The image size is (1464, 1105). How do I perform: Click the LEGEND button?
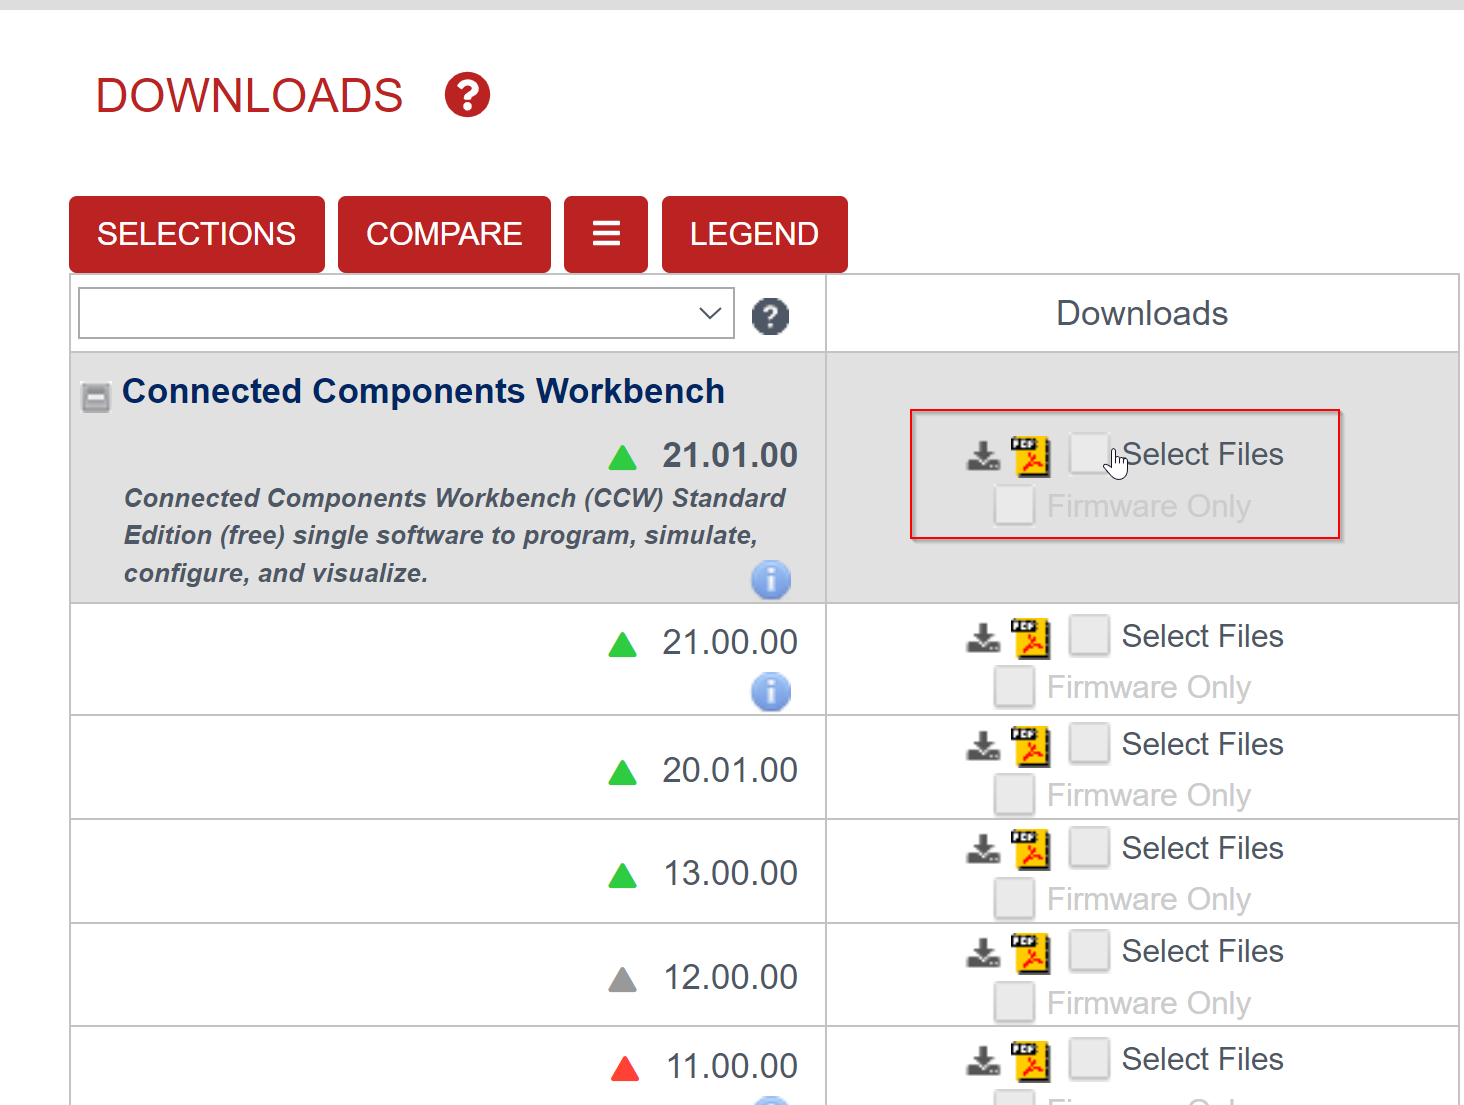(755, 234)
